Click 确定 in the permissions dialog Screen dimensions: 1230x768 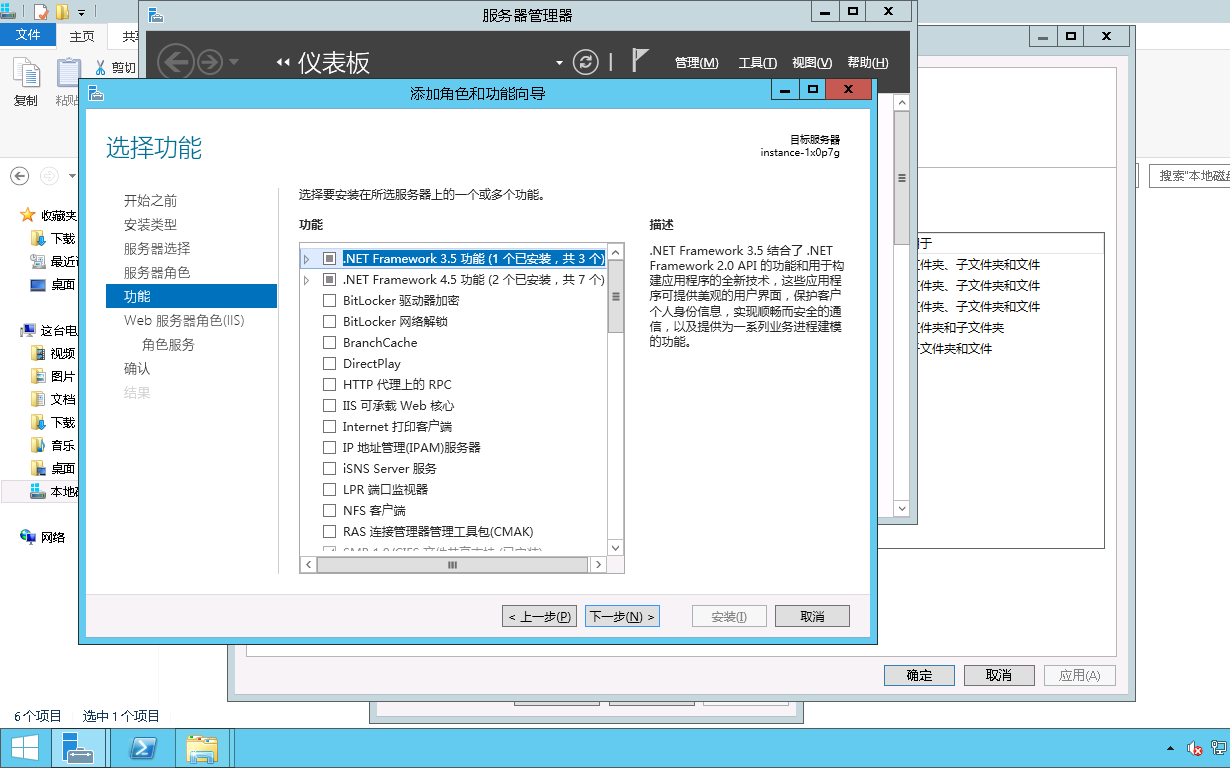pyautogui.click(x=919, y=675)
